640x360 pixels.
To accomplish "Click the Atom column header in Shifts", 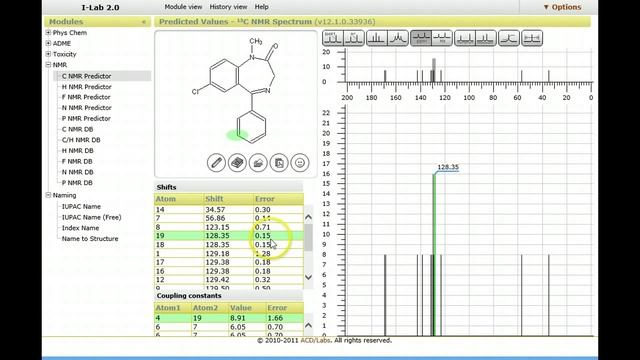I will 179,199.
